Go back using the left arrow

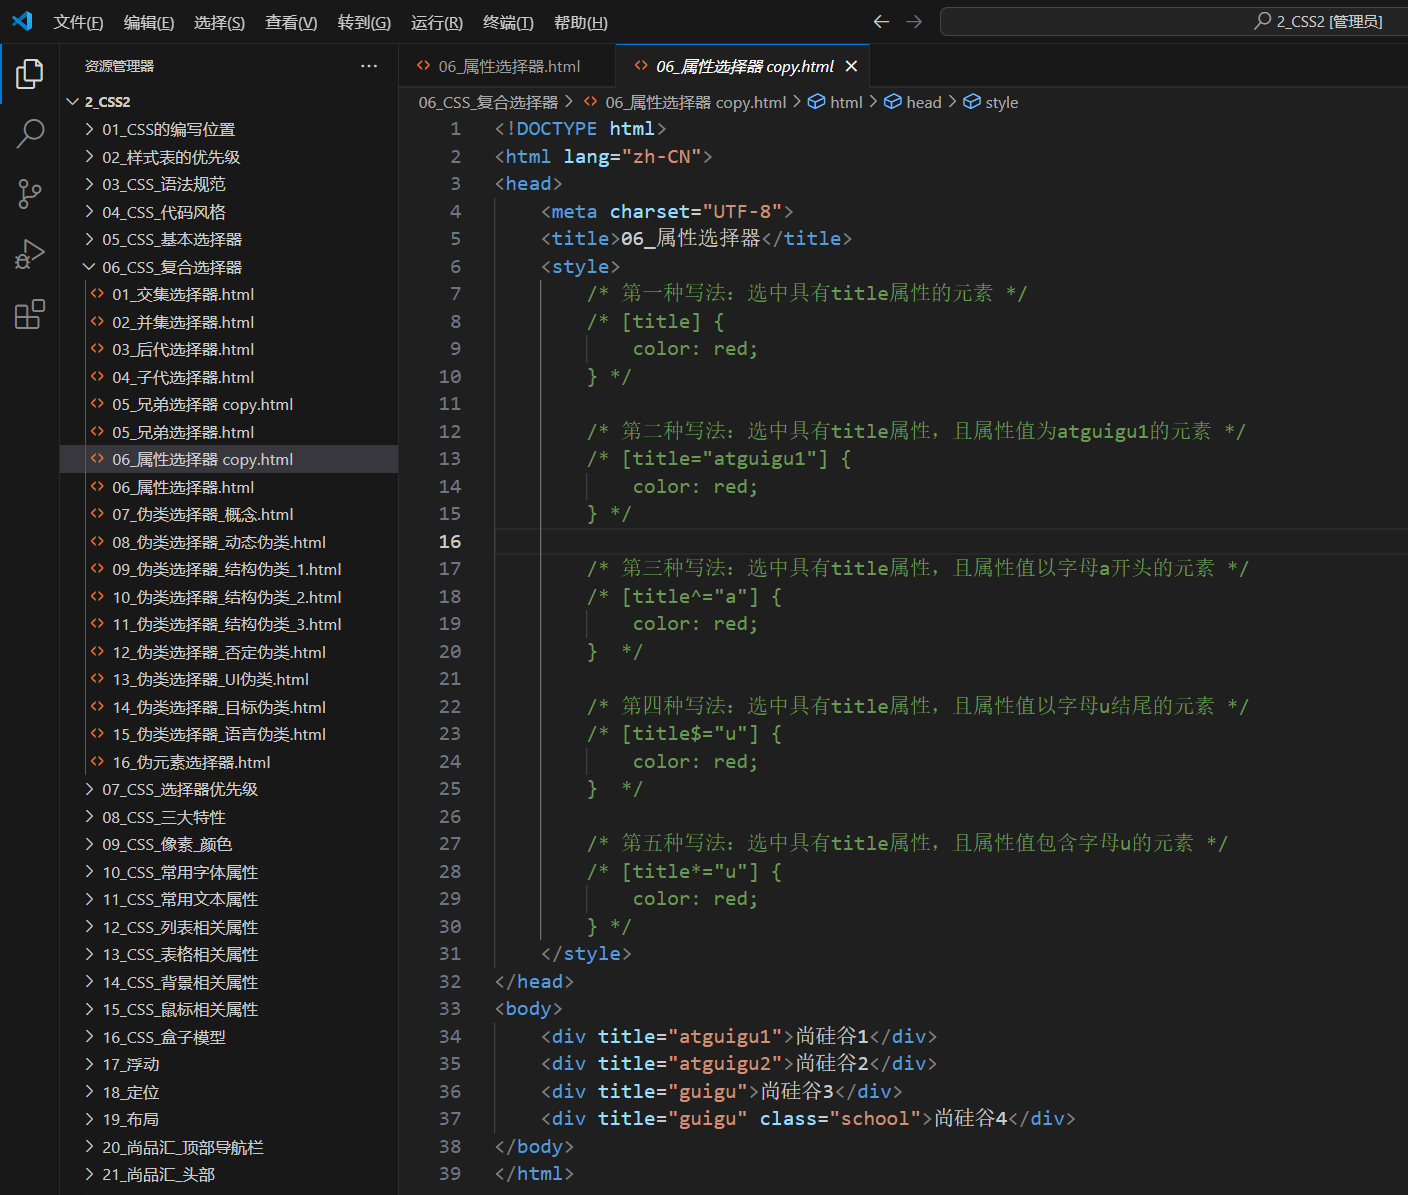point(881,22)
